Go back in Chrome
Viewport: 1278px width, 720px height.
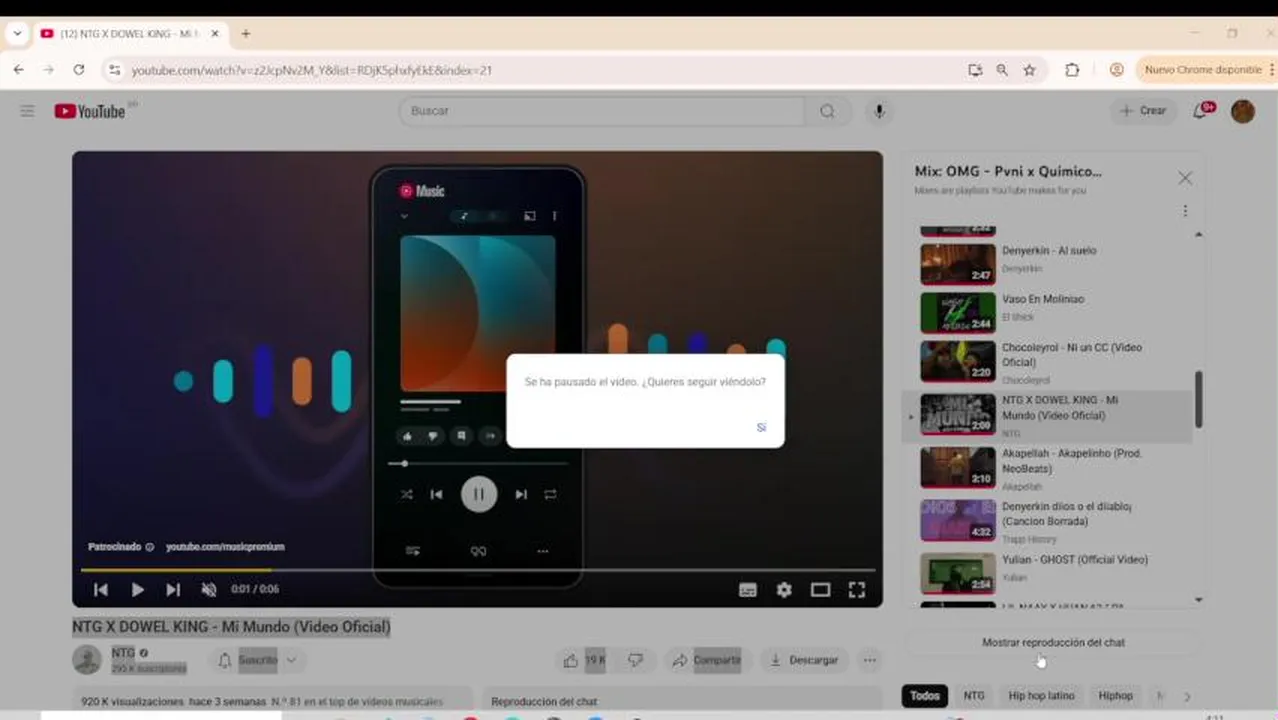tap(19, 70)
